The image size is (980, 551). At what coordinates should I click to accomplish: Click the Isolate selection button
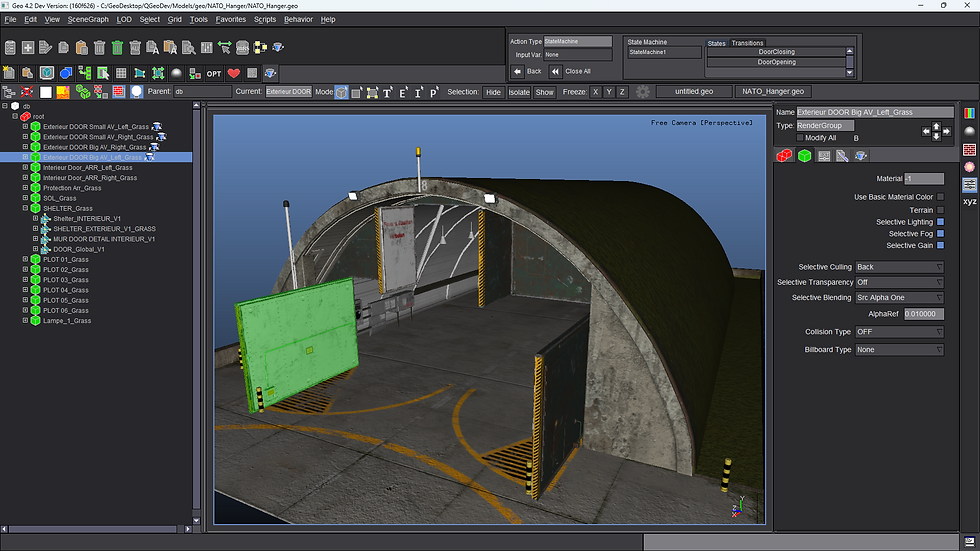[x=519, y=92]
